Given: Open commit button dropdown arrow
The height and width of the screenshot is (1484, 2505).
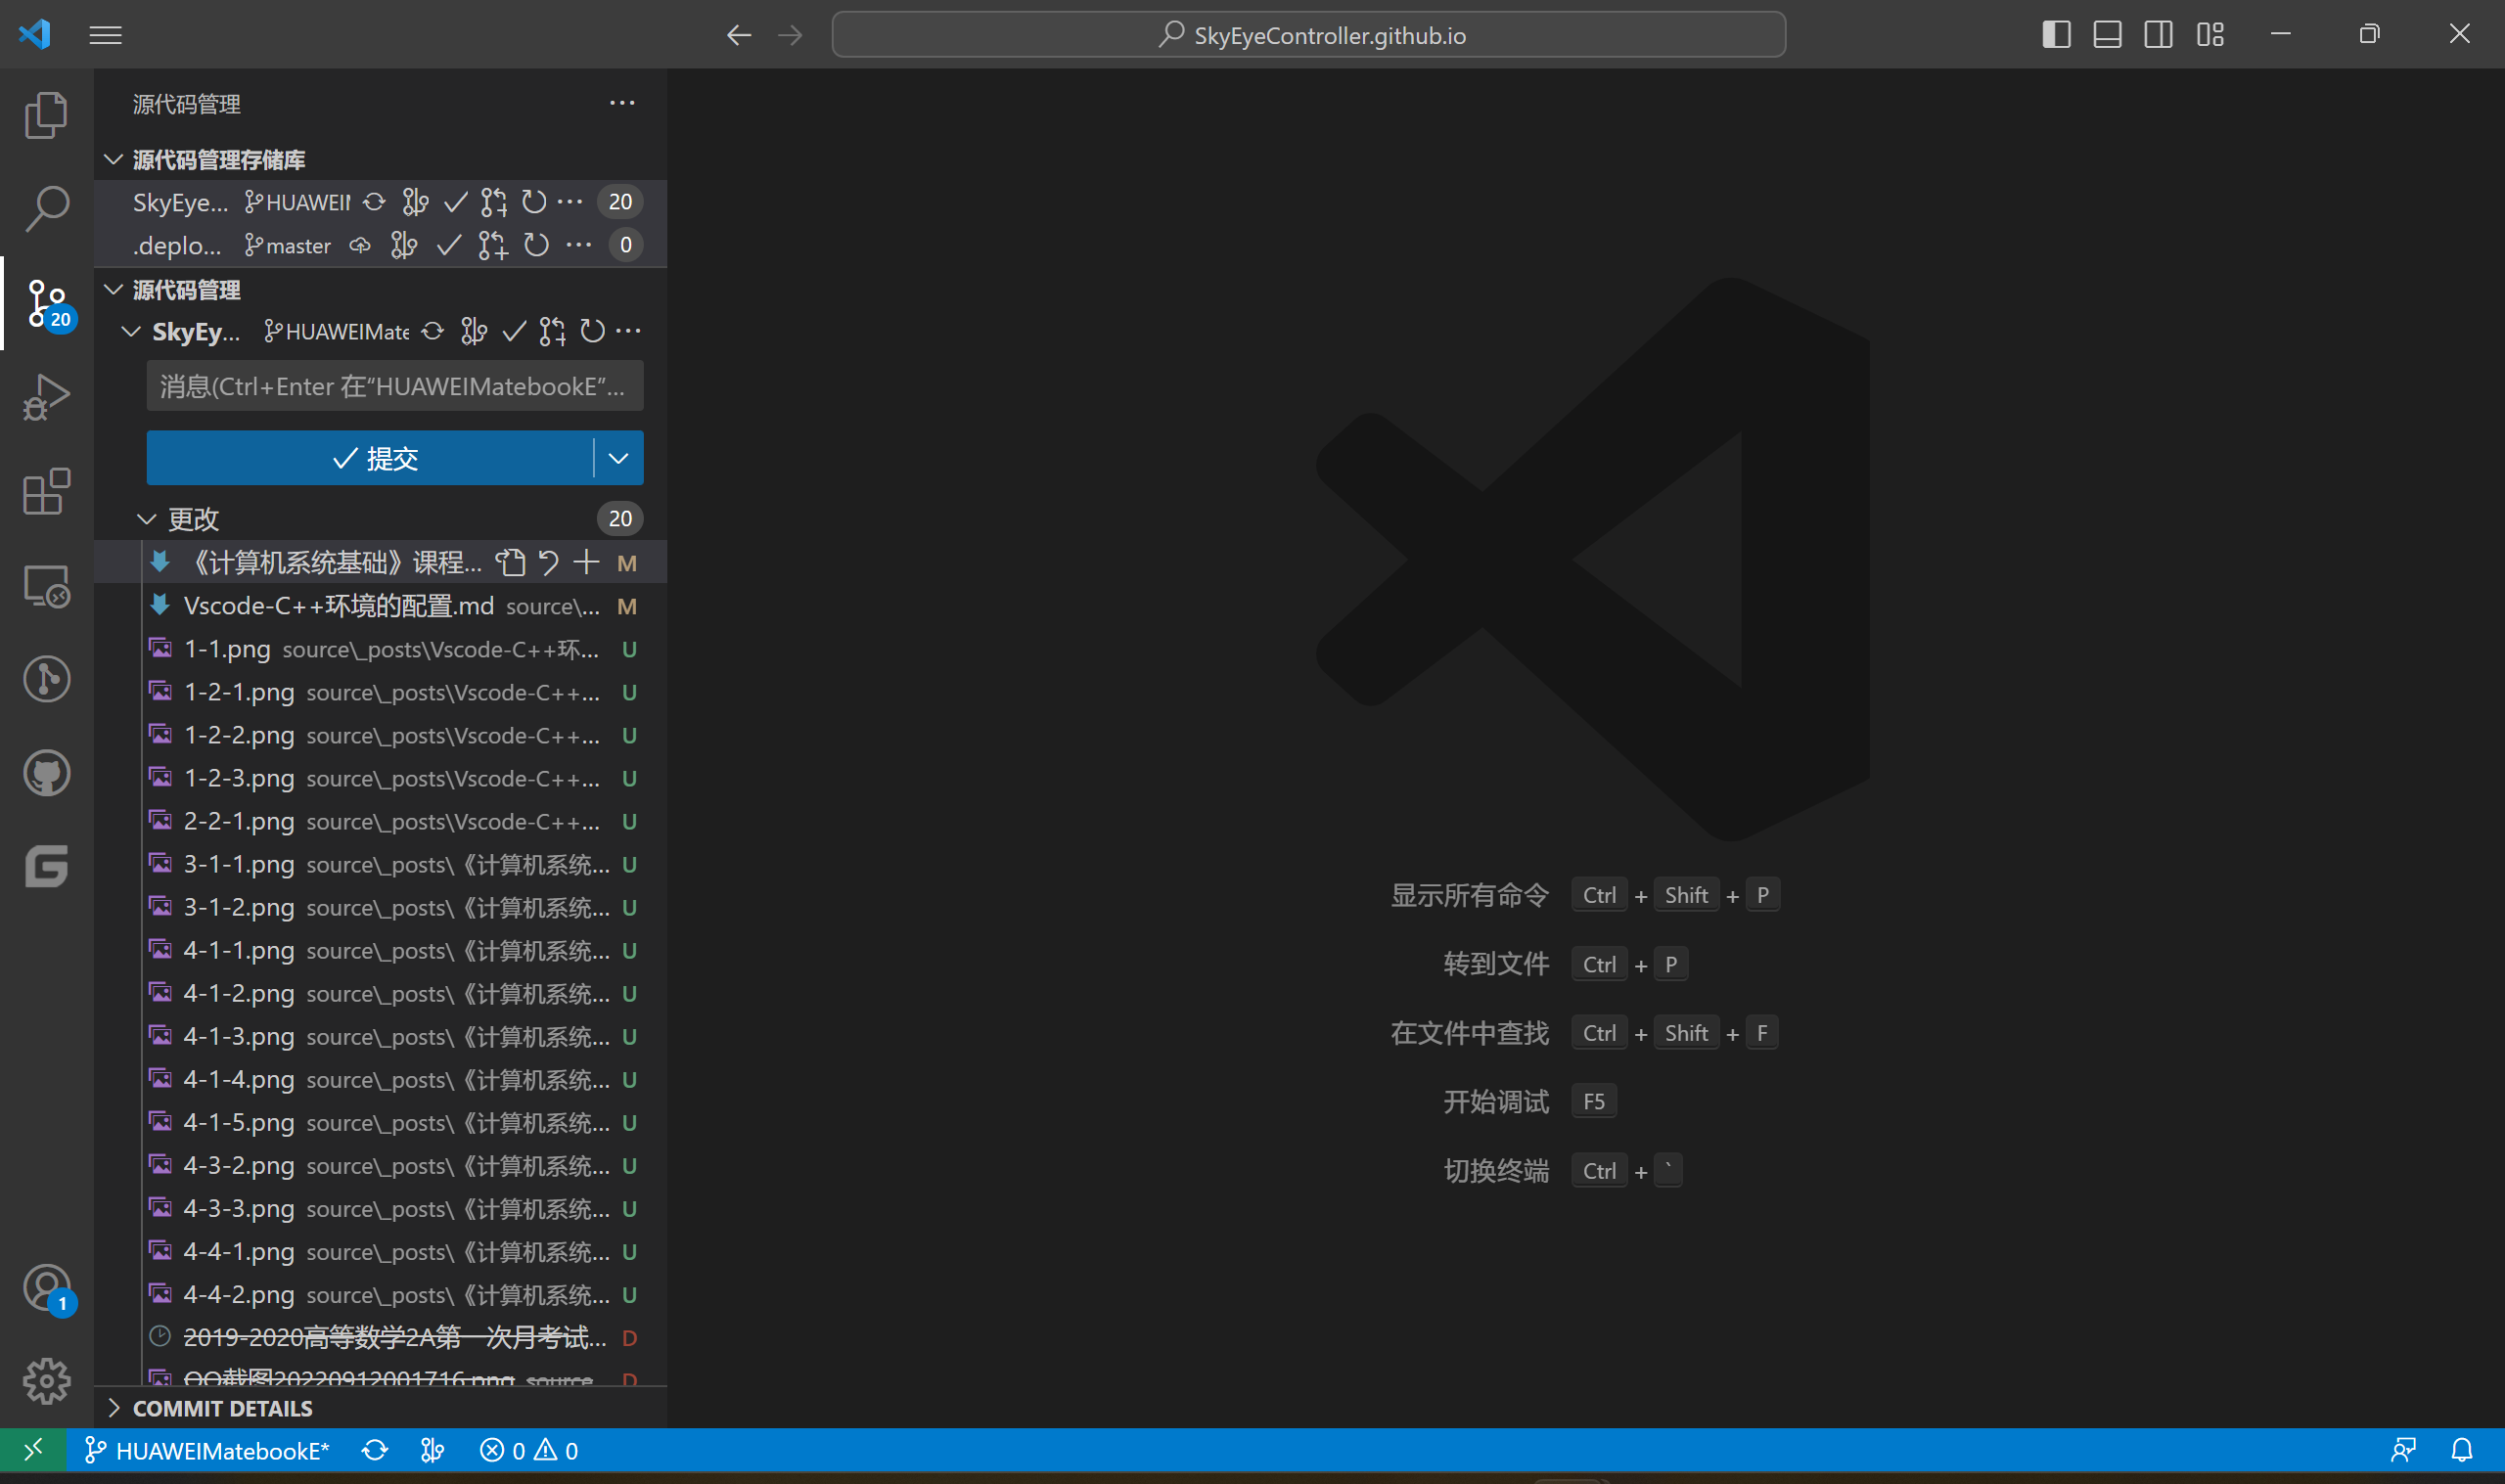Looking at the screenshot, I should click(619, 458).
